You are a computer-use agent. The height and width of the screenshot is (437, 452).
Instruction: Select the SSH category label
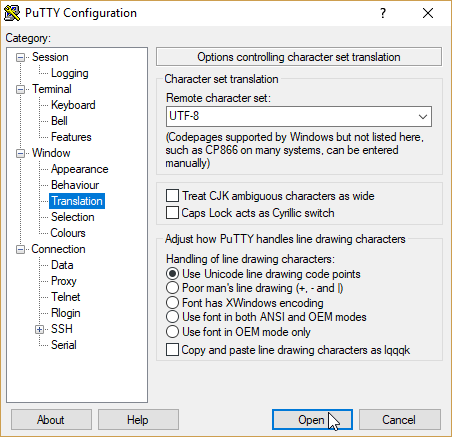[62, 329]
